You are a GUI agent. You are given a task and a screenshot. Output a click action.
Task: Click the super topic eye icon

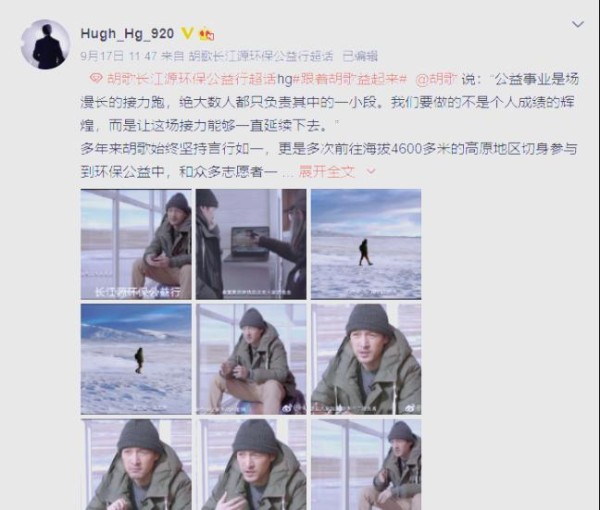(96, 79)
